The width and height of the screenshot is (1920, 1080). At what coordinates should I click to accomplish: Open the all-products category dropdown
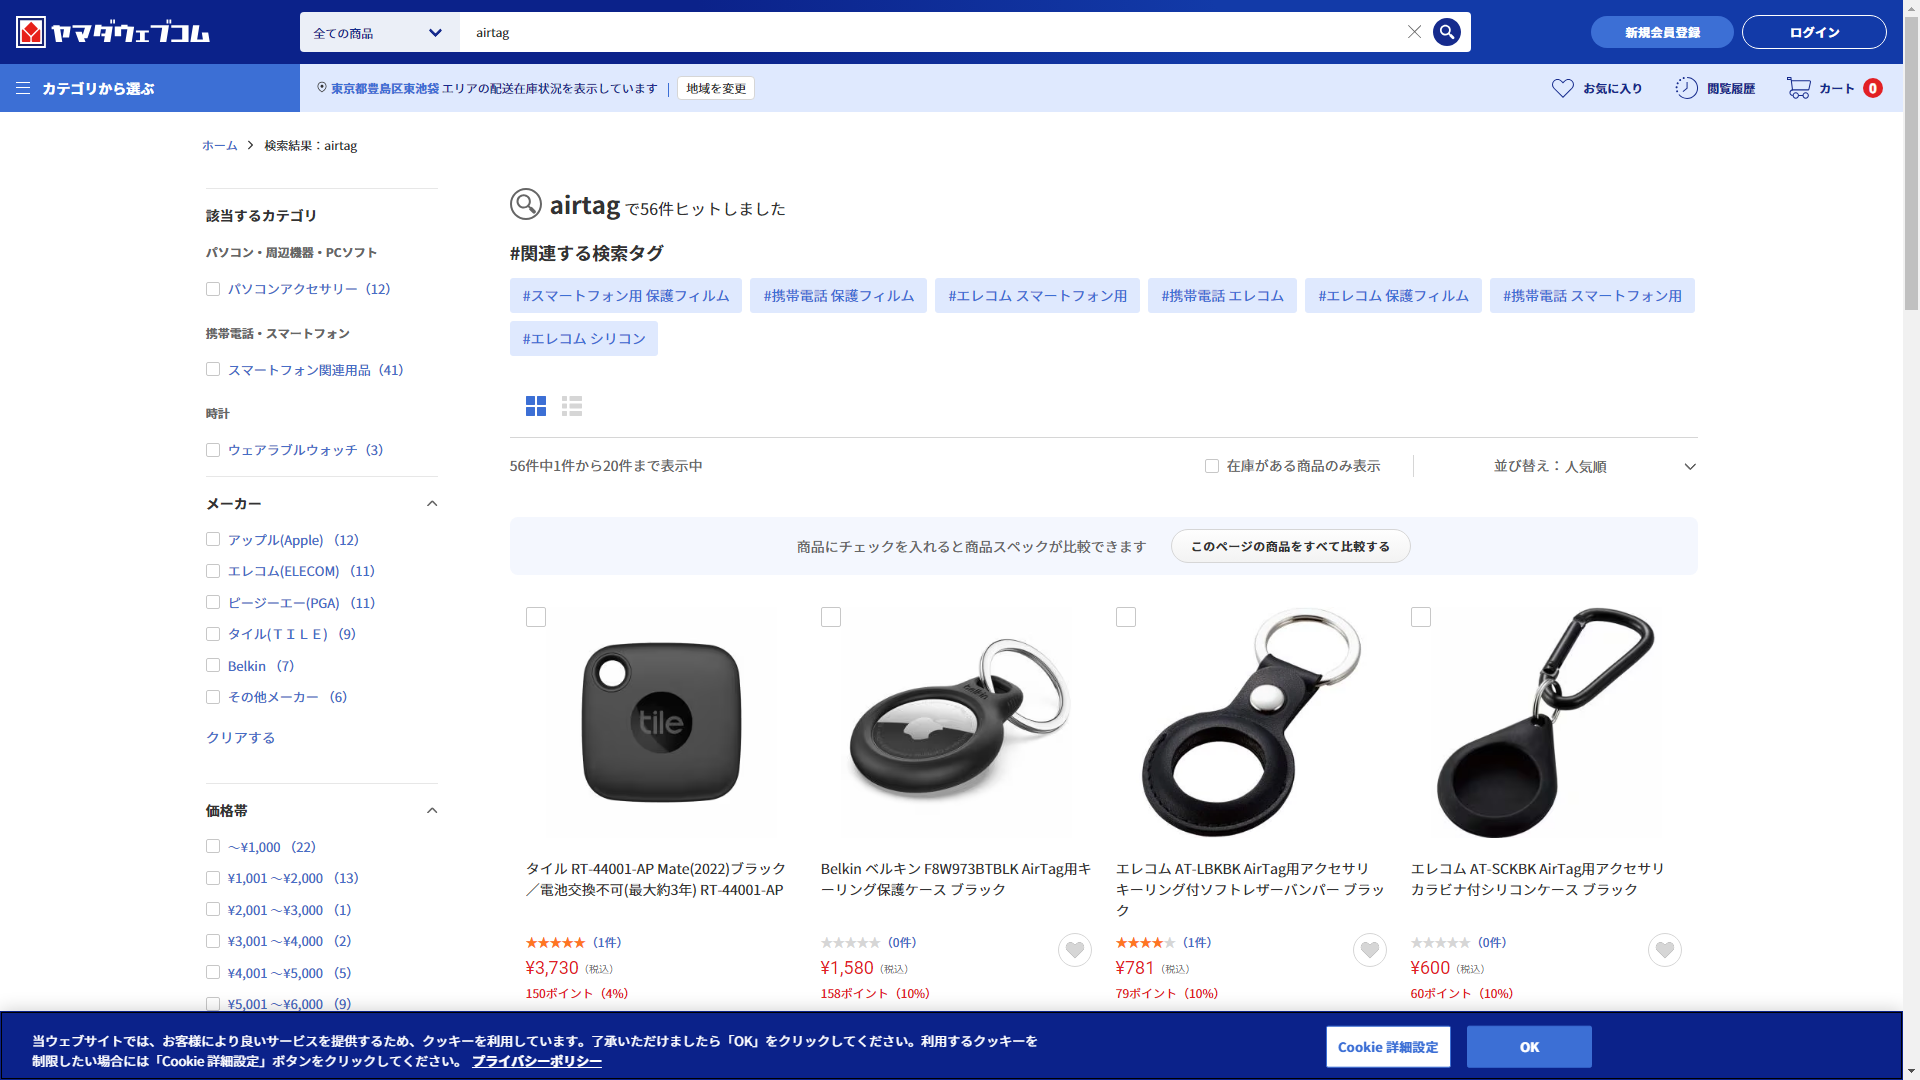coord(379,32)
